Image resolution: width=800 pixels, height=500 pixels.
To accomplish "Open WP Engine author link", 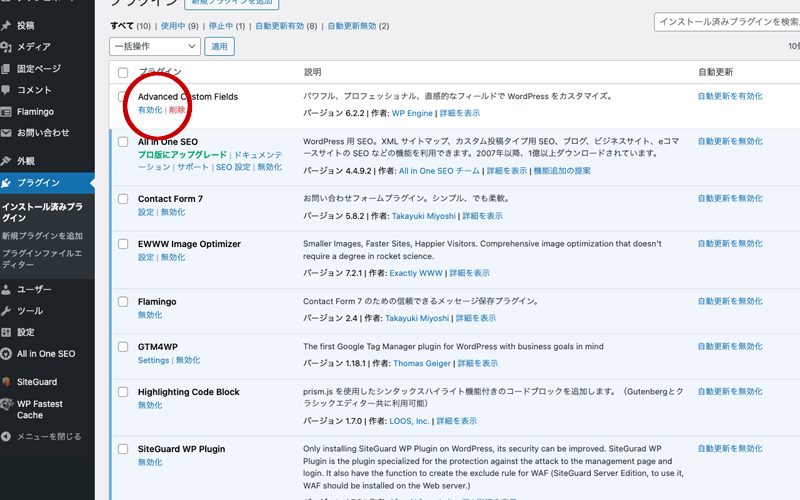I will click(412, 113).
